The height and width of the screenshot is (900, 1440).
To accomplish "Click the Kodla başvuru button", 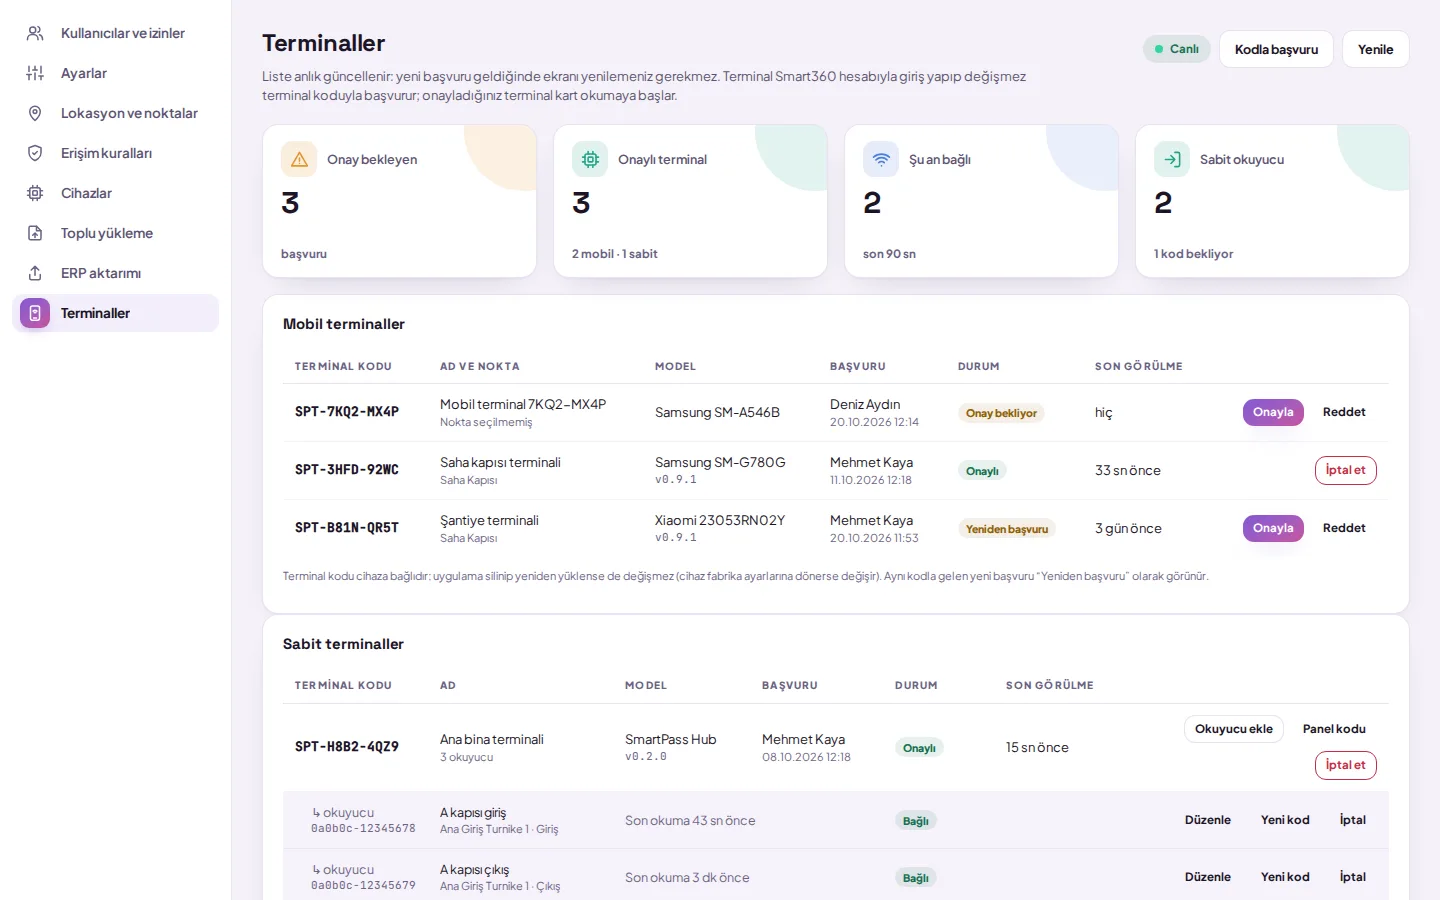I will tap(1276, 49).
